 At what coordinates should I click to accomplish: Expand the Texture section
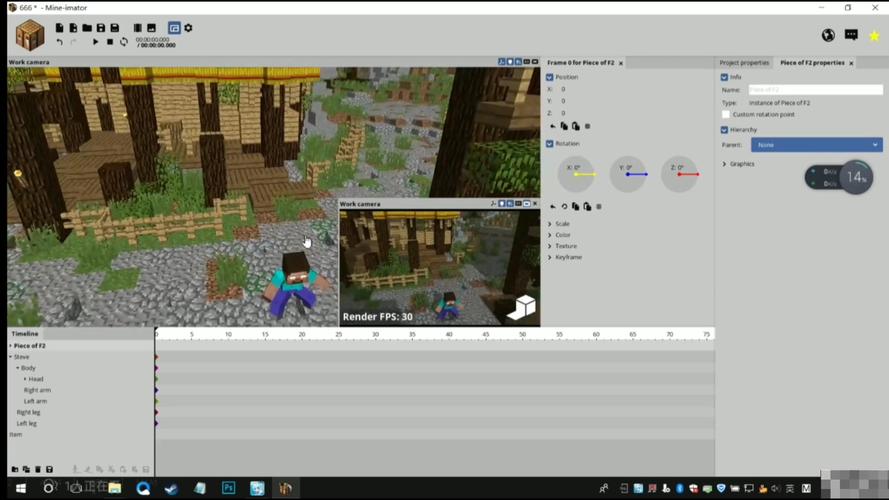(x=549, y=246)
